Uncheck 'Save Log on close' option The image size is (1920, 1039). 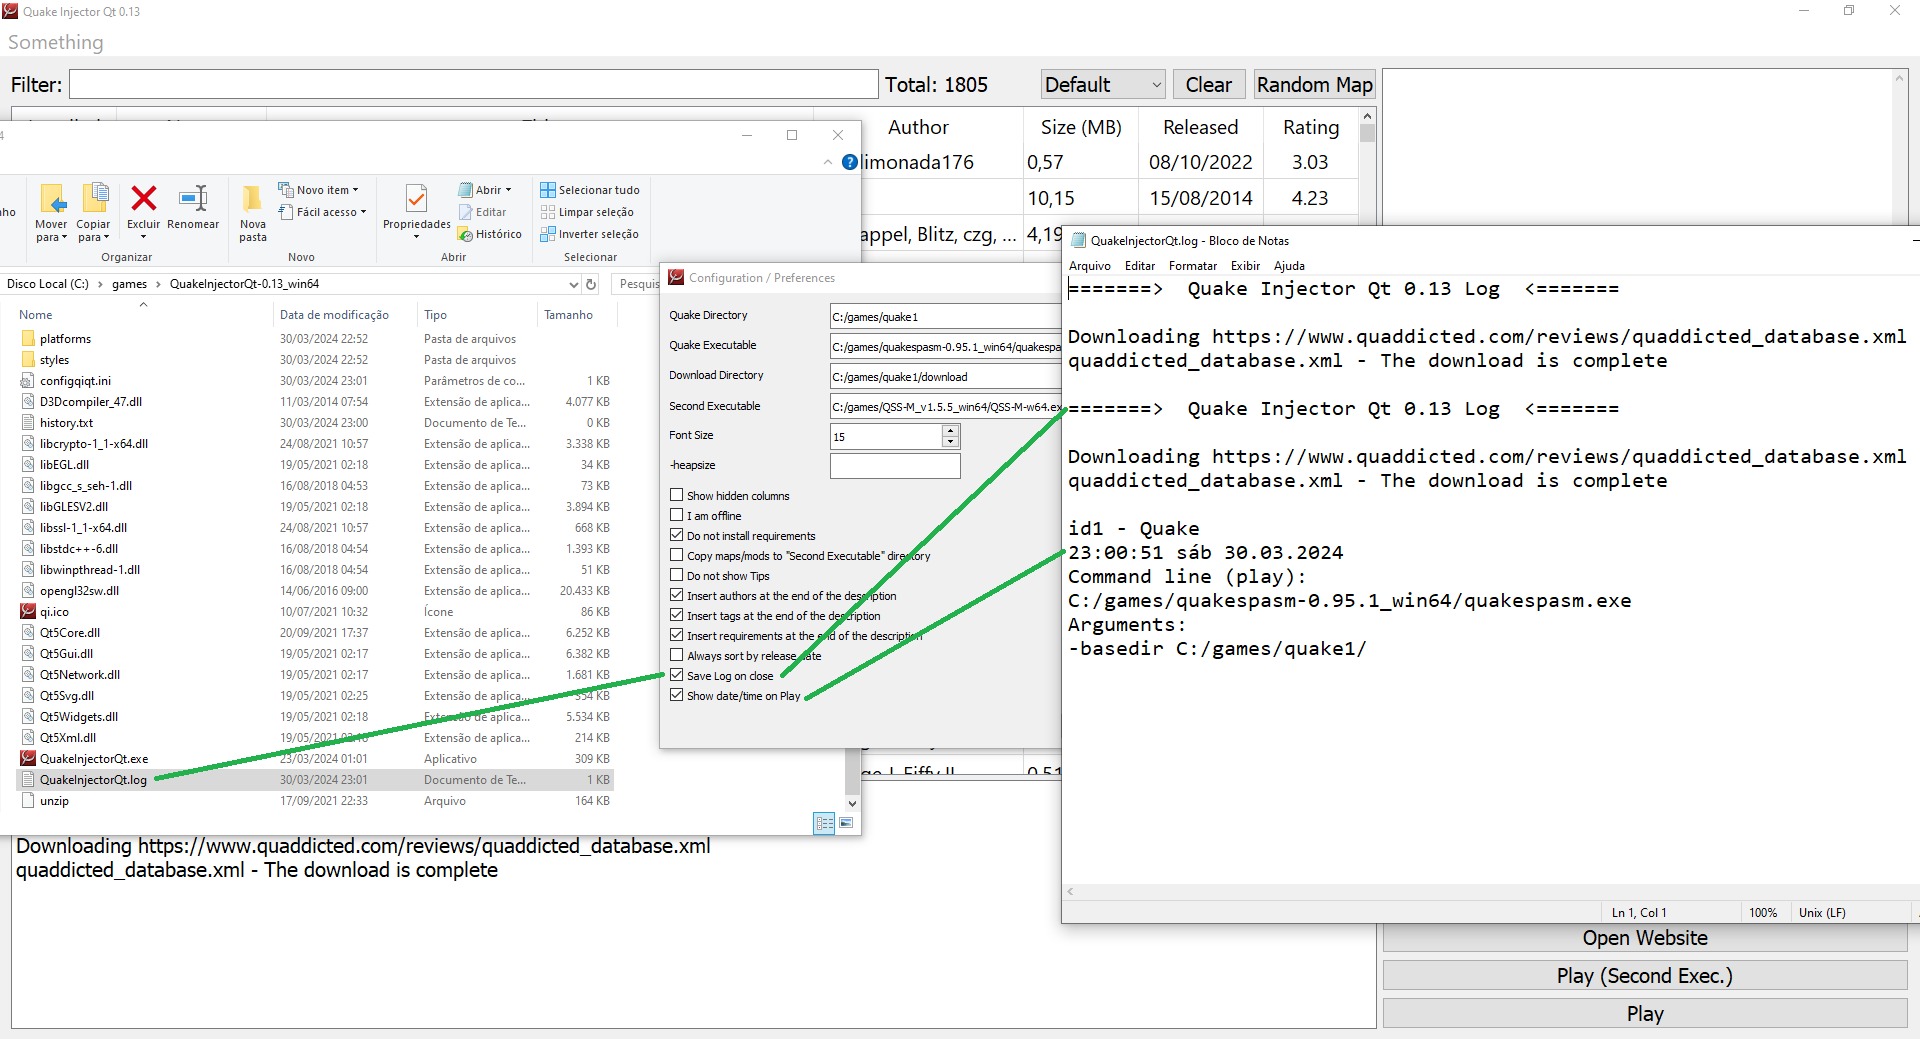pyautogui.click(x=677, y=675)
